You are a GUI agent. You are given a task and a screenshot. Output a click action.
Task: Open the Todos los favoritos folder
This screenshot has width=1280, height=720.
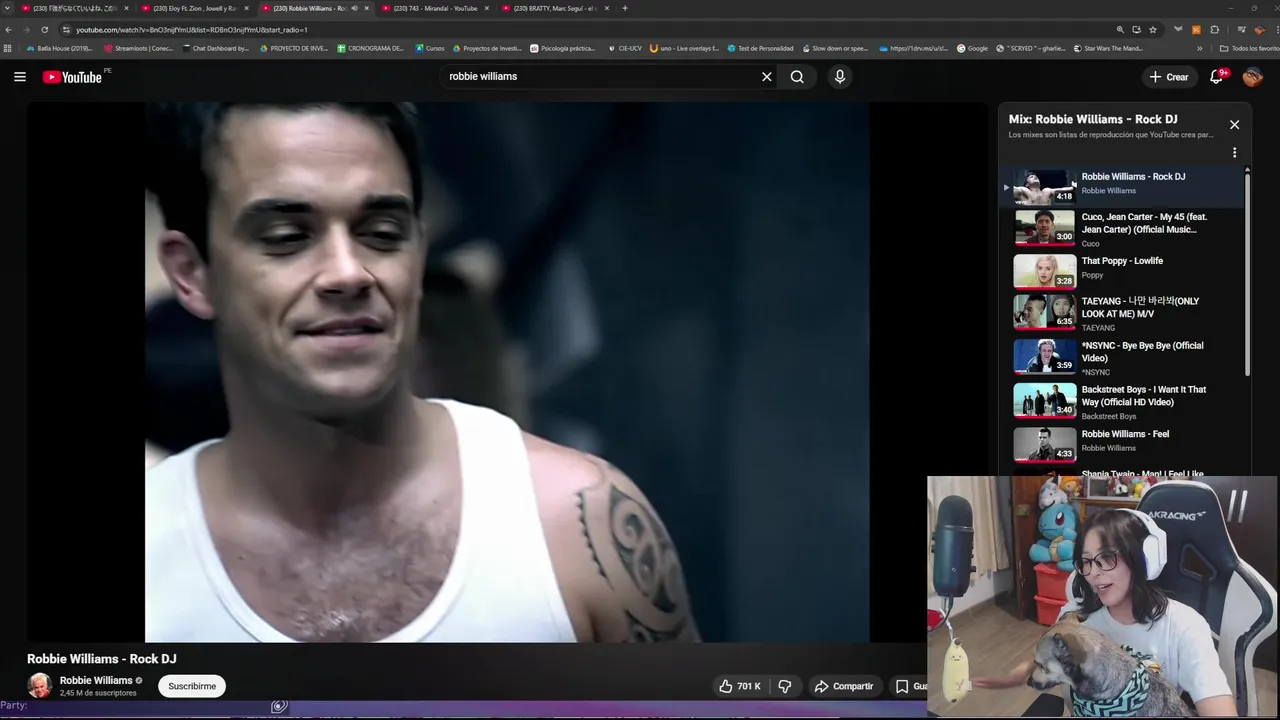1249,48
